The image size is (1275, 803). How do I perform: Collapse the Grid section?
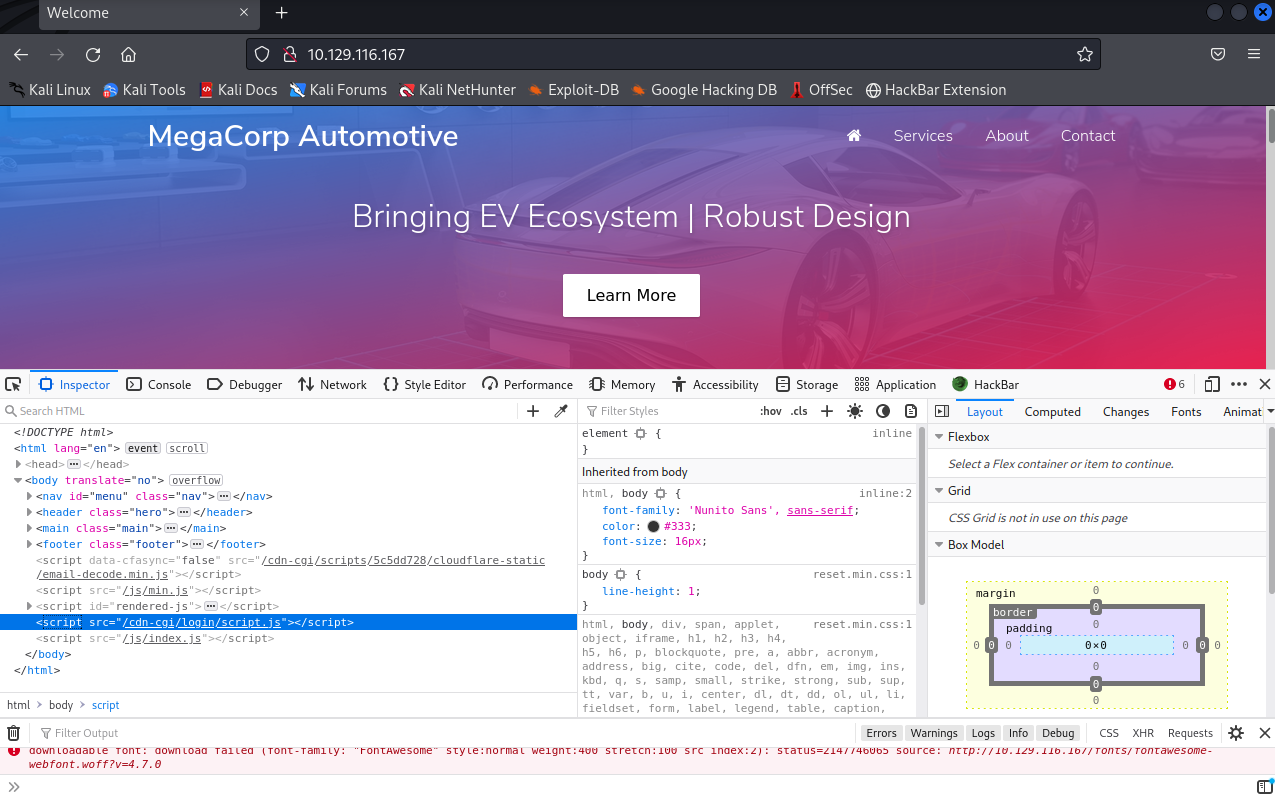[x=939, y=491]
